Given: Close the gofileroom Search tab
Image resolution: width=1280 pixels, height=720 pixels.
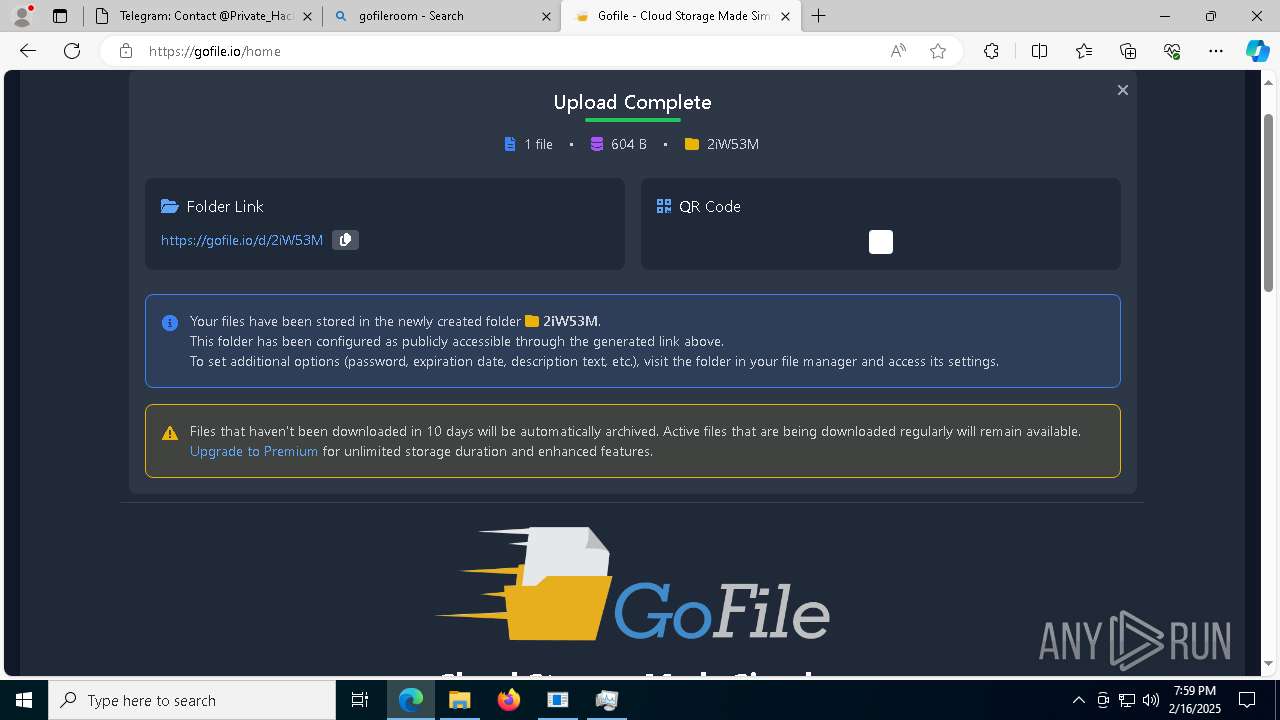Looking at the screenshot, I should 546,16.
